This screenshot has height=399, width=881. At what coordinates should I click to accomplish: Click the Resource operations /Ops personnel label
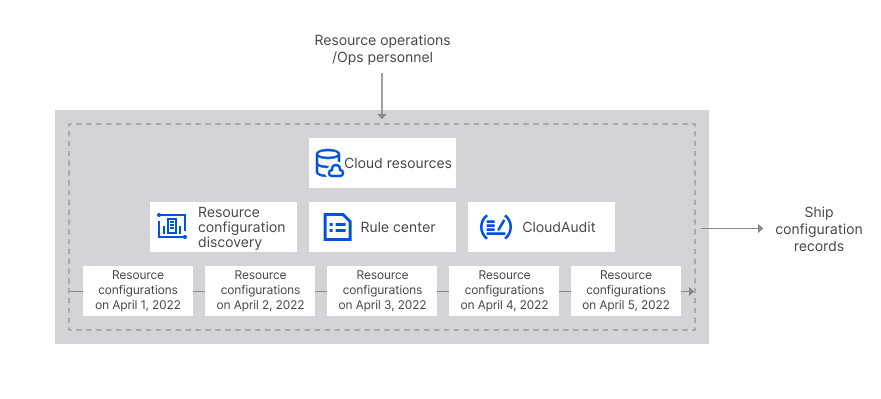(382, 49)
